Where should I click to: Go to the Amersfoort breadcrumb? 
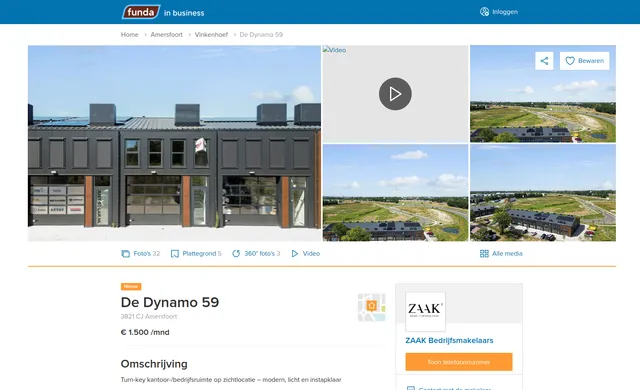point(167,35)
